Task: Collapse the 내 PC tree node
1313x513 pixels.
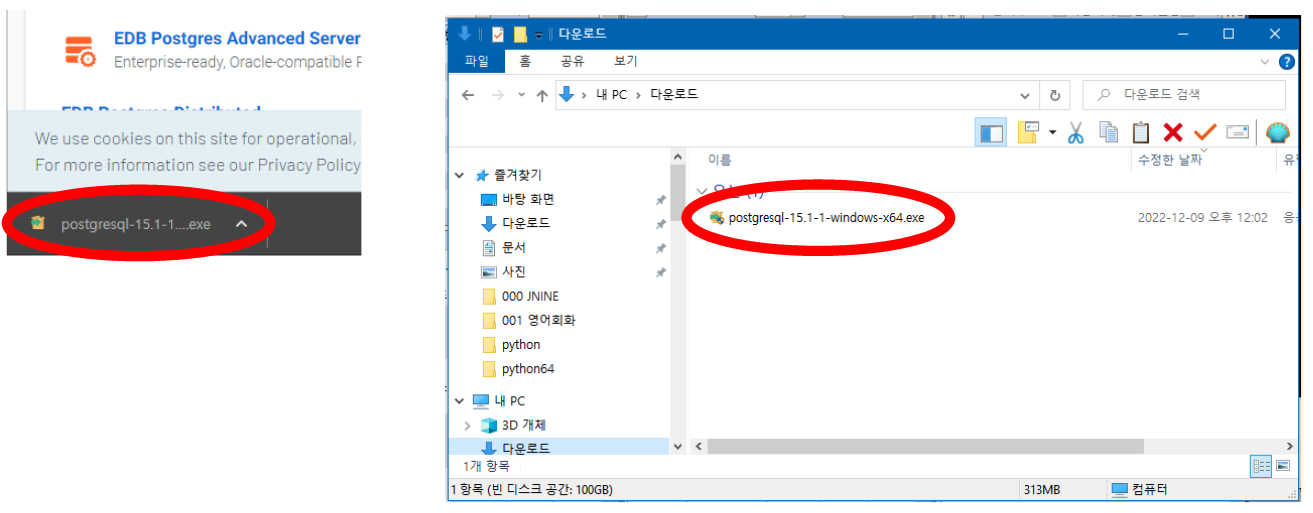Action: pos(460,401)
